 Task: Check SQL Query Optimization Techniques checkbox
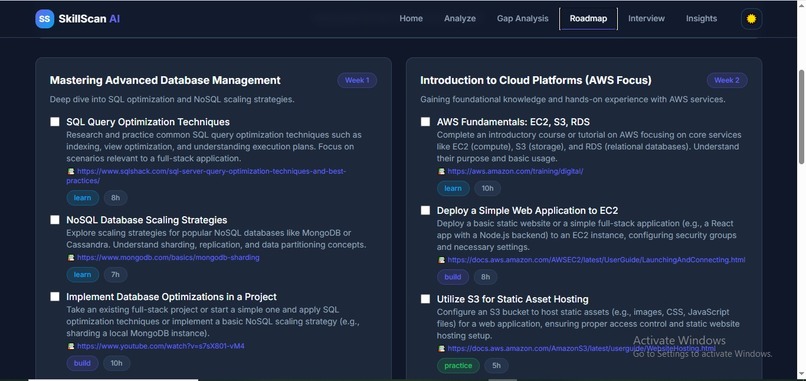coord(55,122)
